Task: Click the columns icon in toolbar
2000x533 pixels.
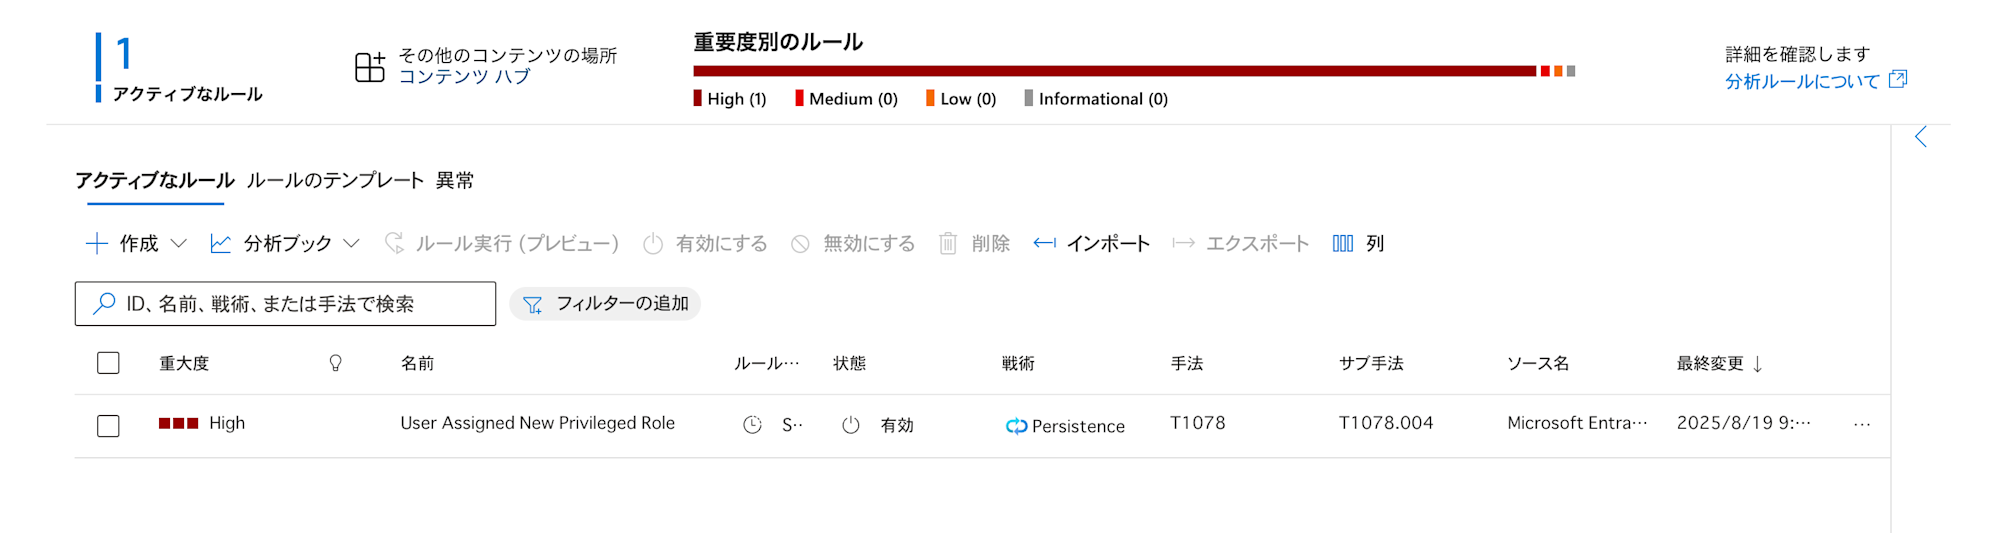Action: point(1343,243)
